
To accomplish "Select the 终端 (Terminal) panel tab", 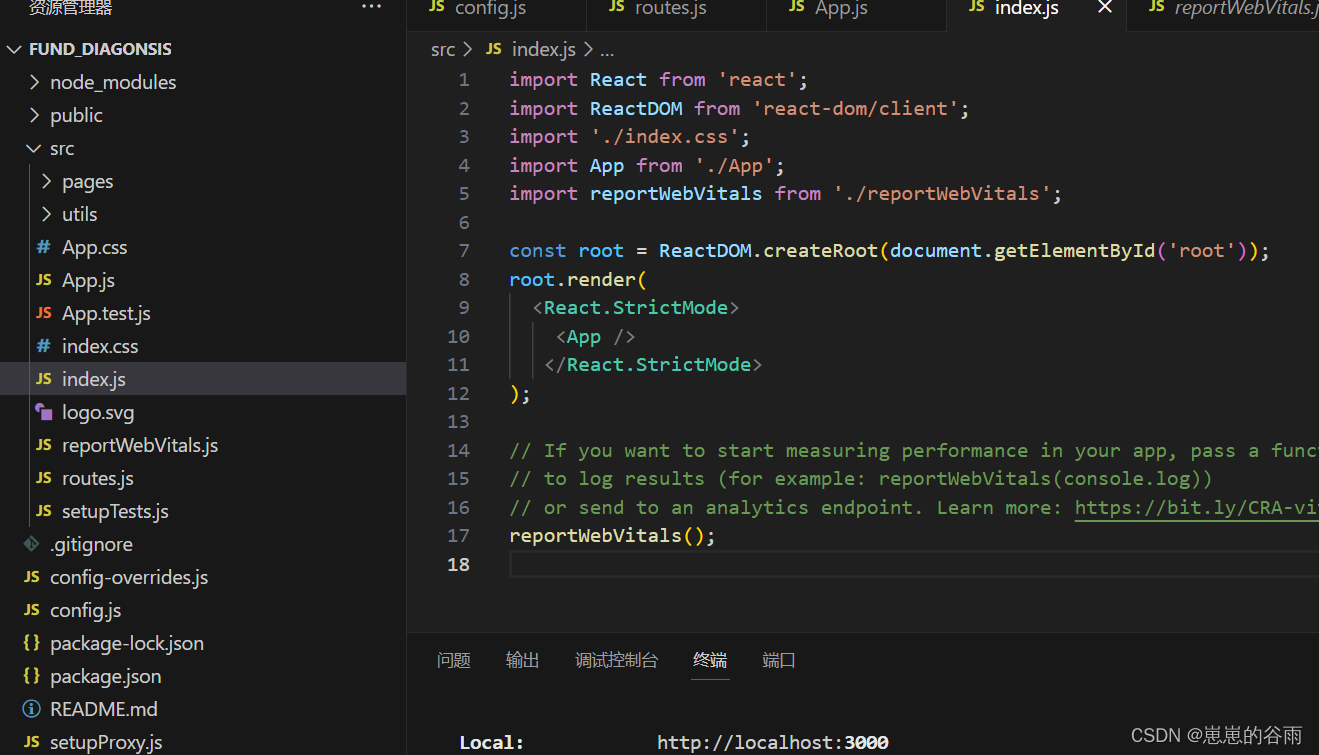I will (x=710, y=660).
